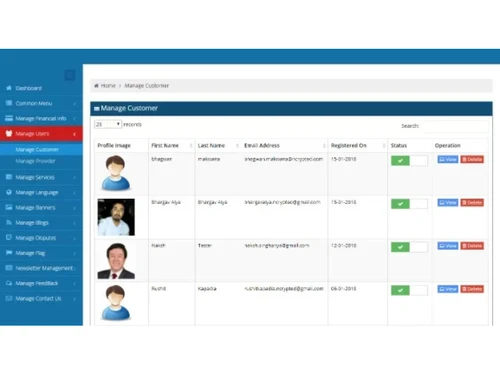The width and height of the screenshot is (500, 375).
Task: Click Manage Customer breadcrumb text
Action: point(147,86)
